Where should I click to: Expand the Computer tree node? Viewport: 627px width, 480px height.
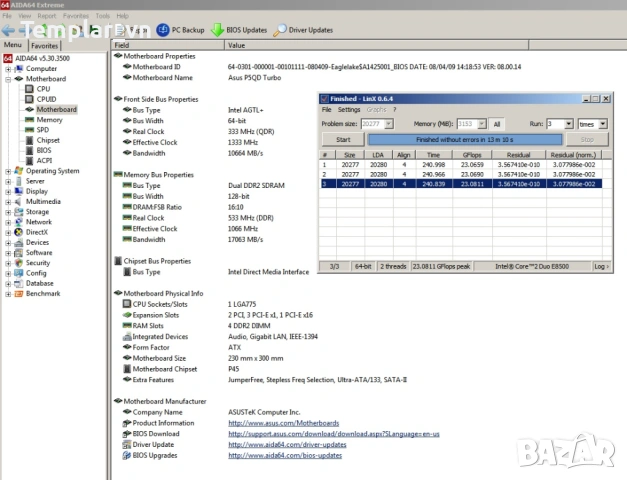tap(8, 68)
